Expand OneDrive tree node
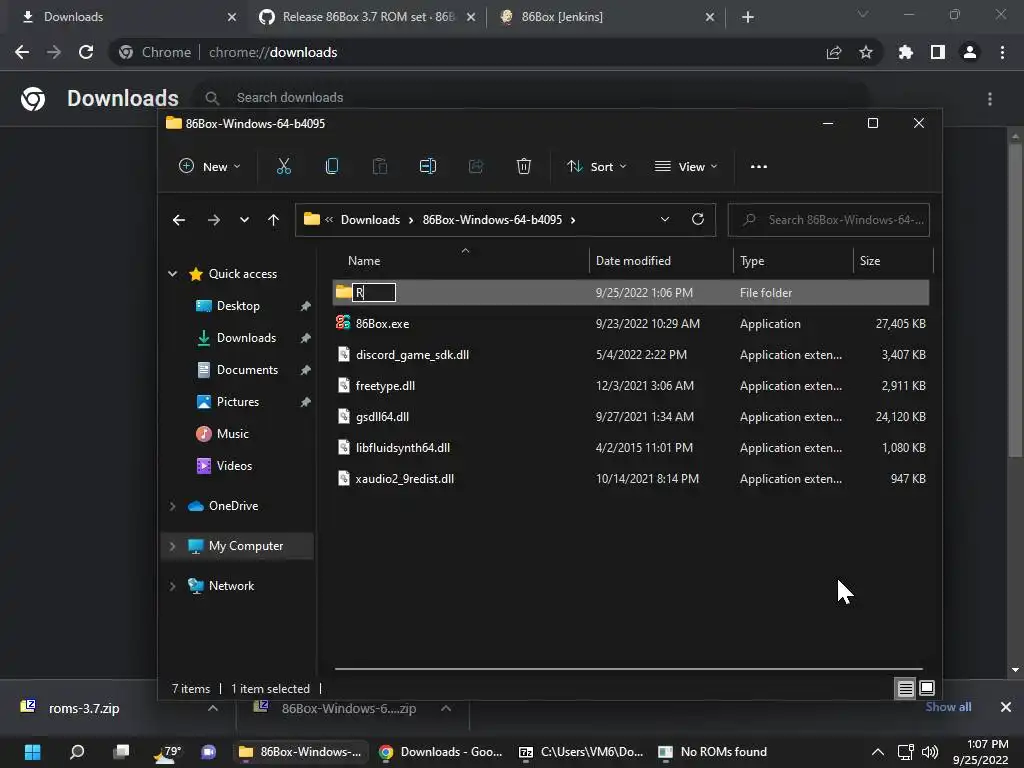This screenshot has width=1024, height=768. coord(172,506)
